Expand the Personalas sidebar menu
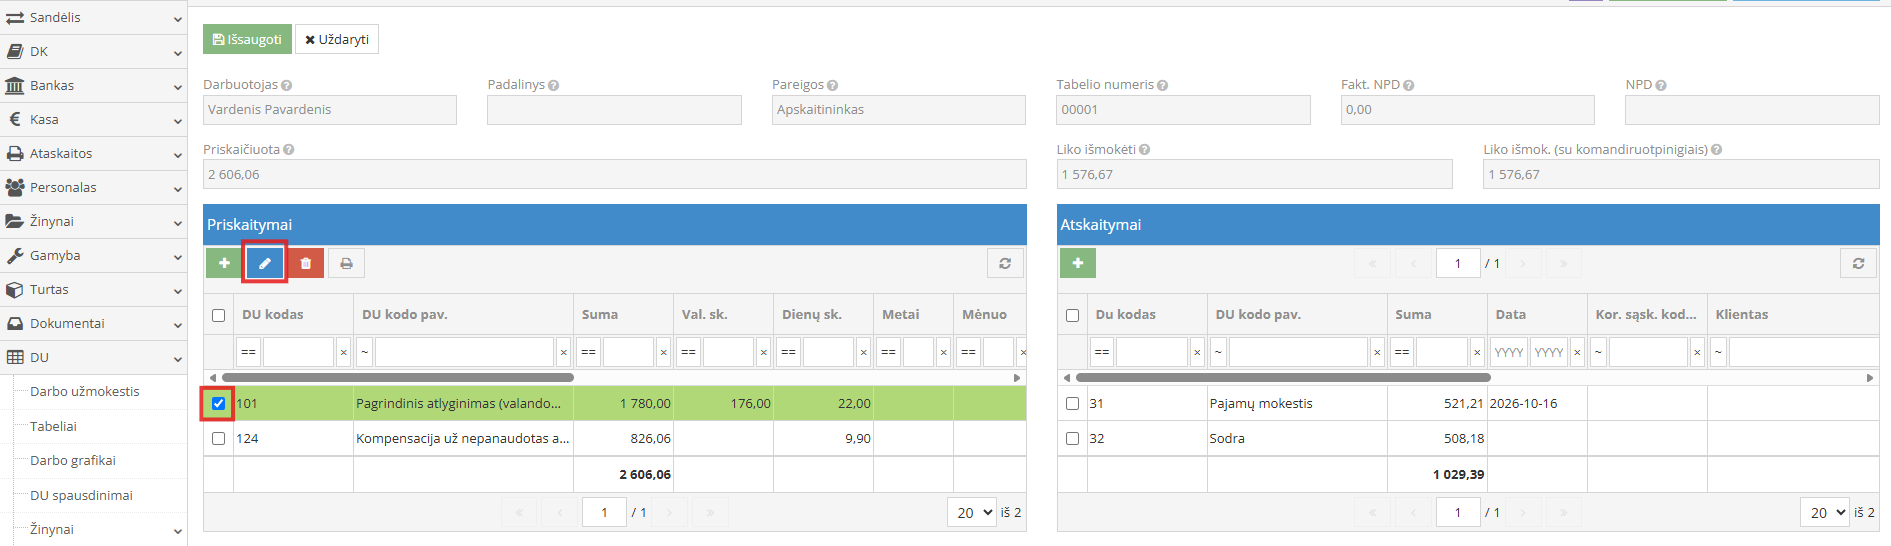 point(93,187)
